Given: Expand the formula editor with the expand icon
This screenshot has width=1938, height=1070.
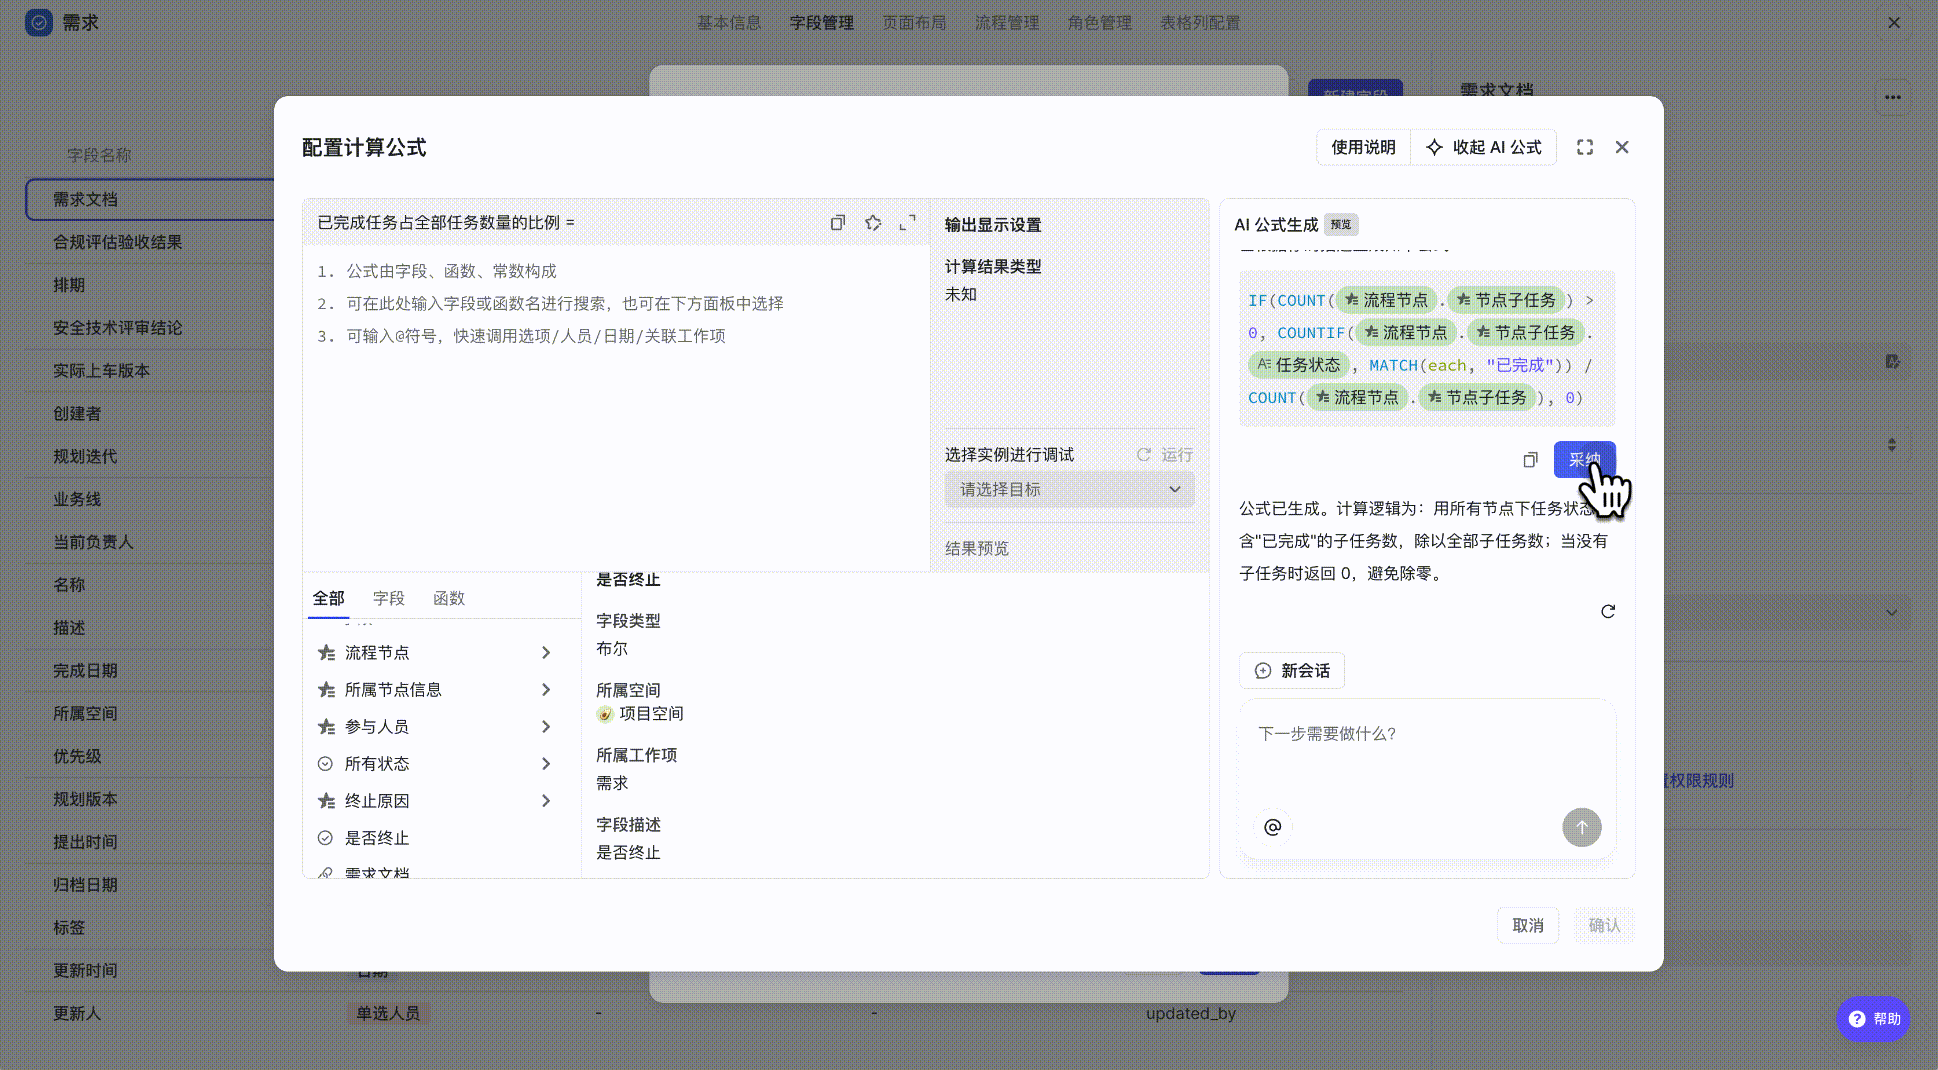Looking at the screenshot, I should [x=908, y=223].
